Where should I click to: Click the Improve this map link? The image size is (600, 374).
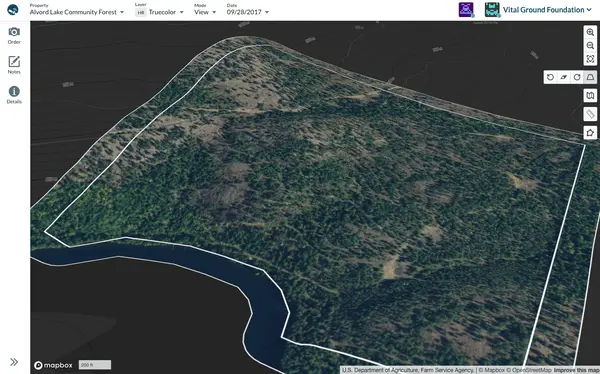(576, 370)
